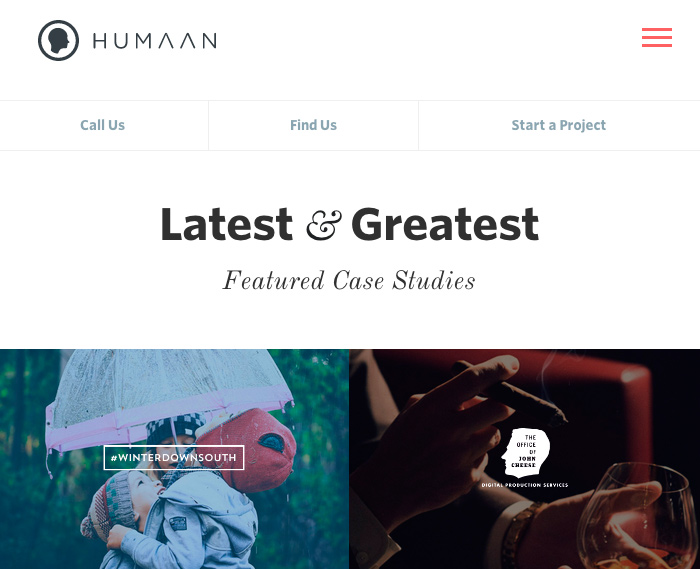Click the brandy glass in the photo
The height and width of the screenshot is (569, 700).
tap(638, 516)
